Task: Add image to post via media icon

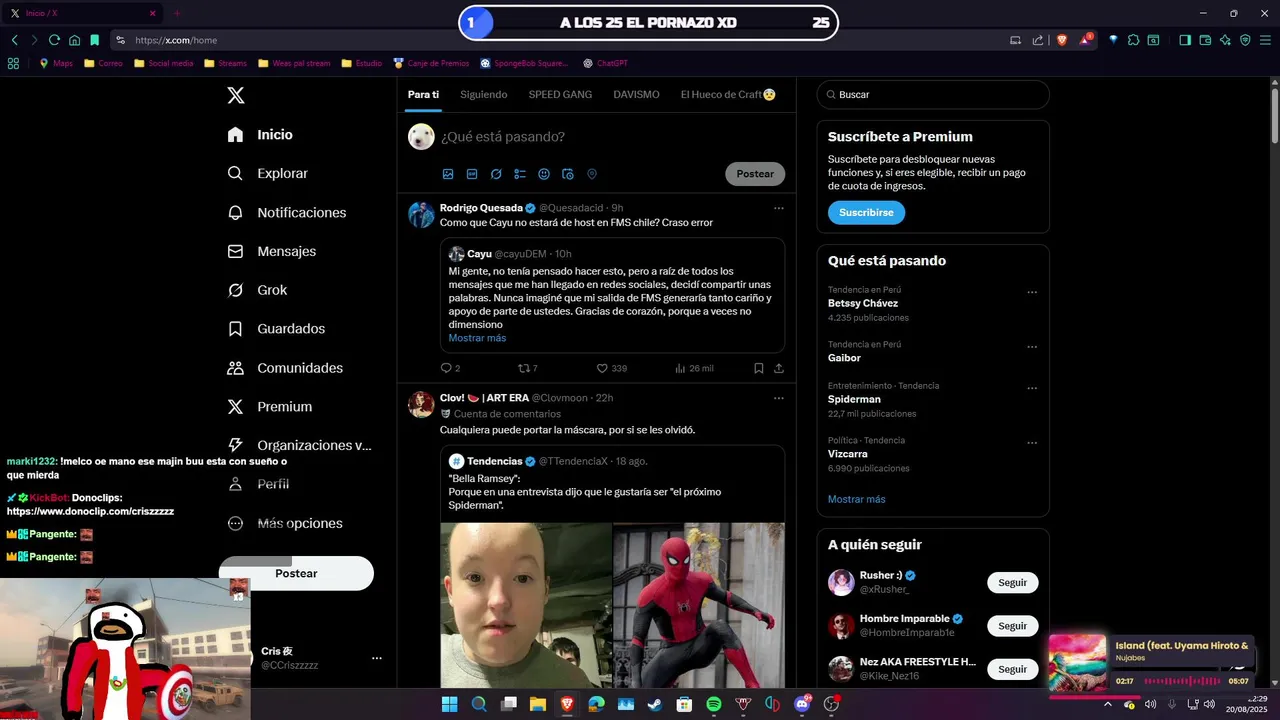Action: [x=448, y=174]
